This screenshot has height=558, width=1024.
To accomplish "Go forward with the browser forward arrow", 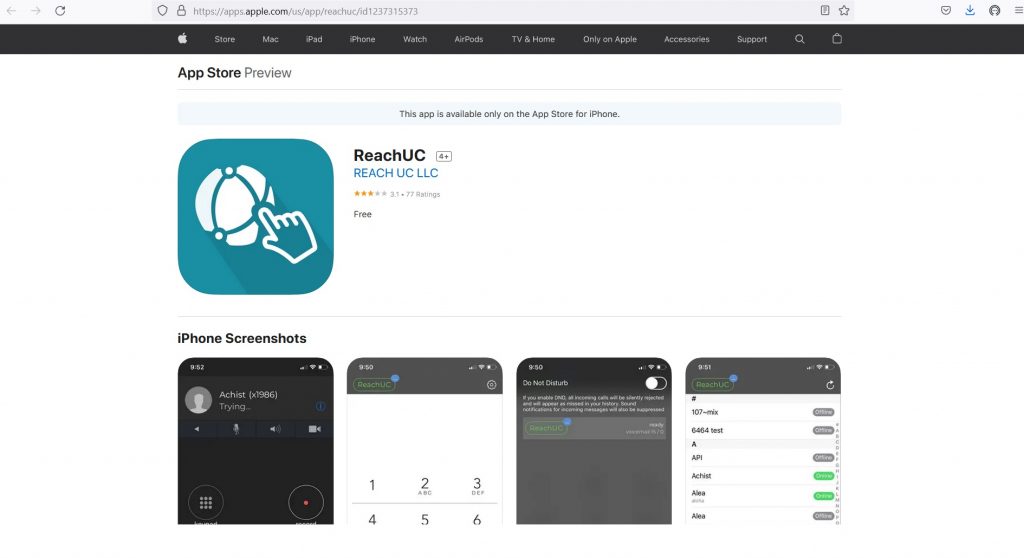I will click(x=36, y=10).
